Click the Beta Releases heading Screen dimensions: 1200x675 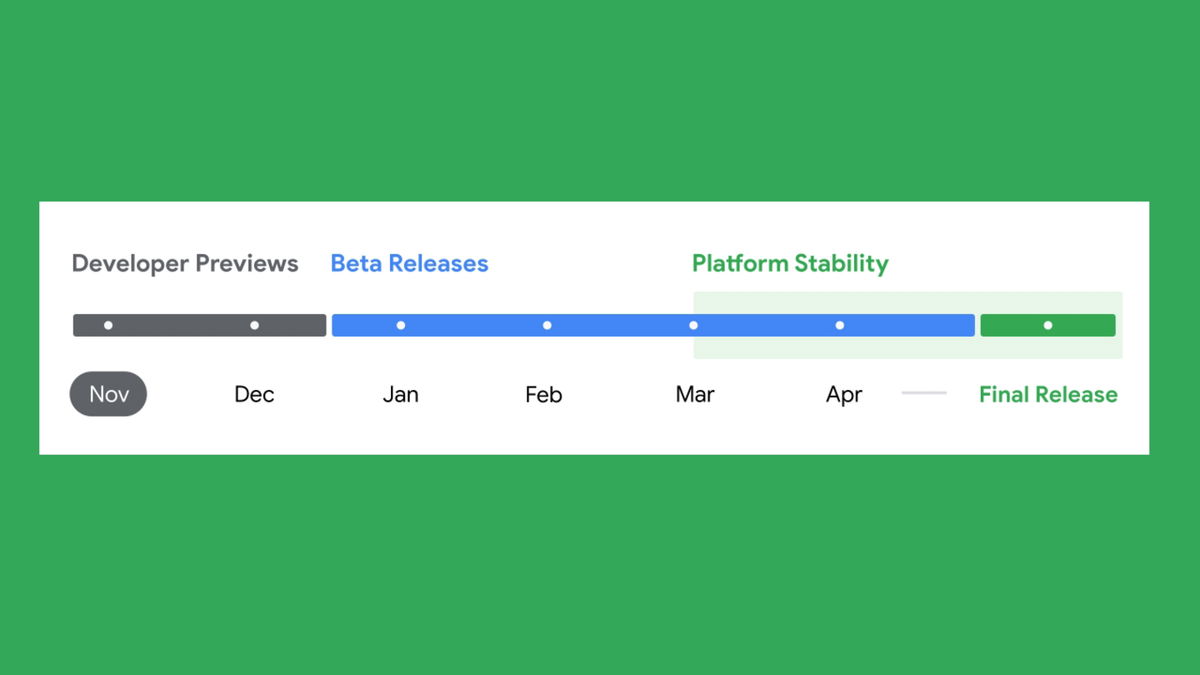[409, 264]
